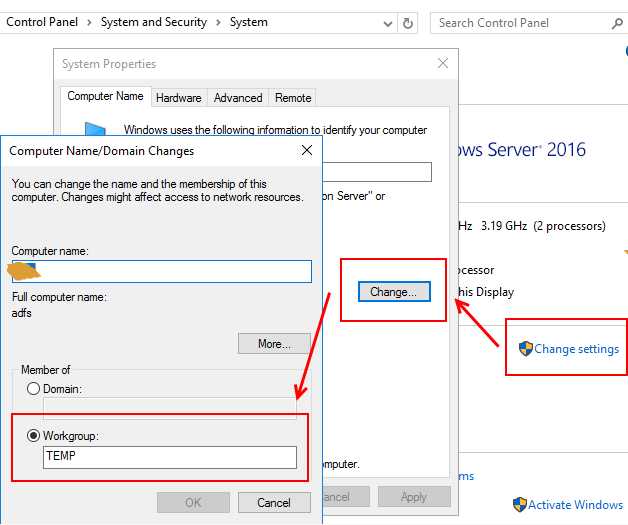Expand chevron after System and Security
Viewport: 628px width, 525px height.
218,23
